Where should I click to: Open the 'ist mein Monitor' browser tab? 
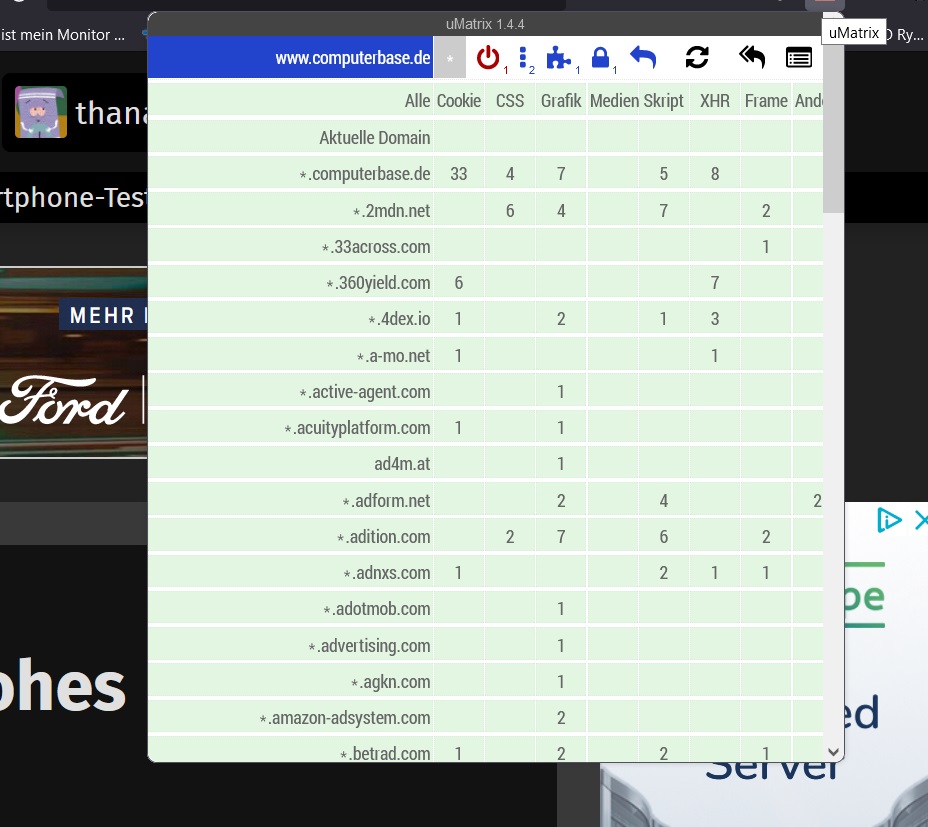click(x=63, y=35)
